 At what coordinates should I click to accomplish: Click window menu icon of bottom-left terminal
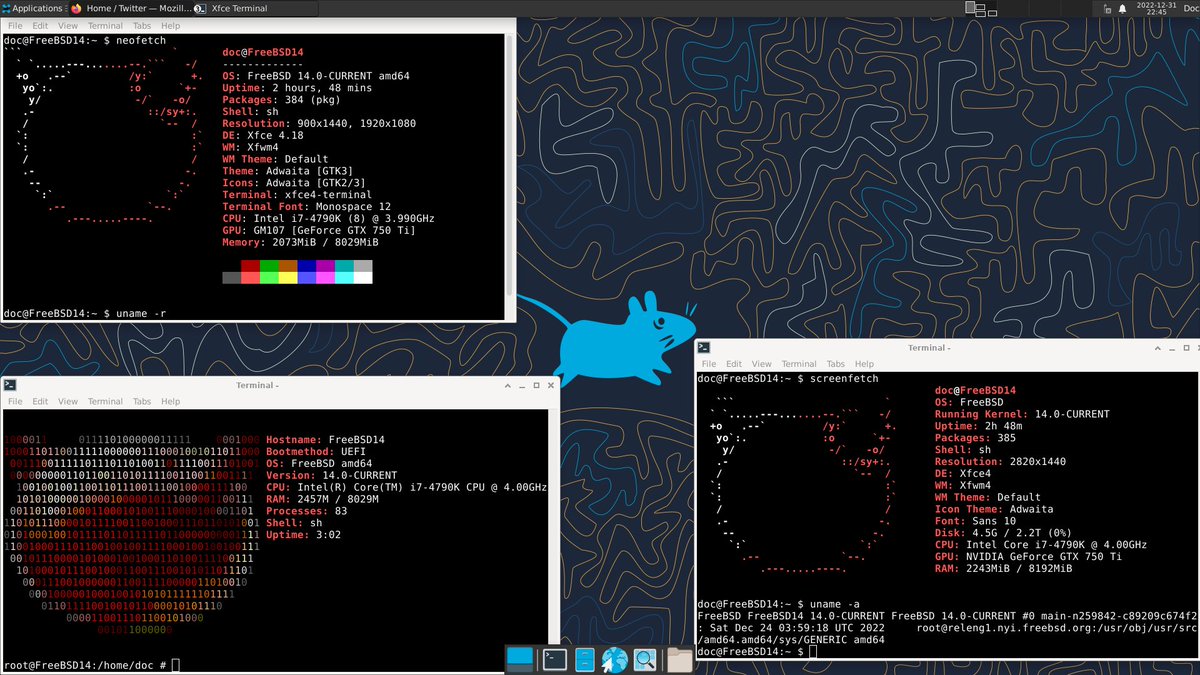[x=10, y=385]
